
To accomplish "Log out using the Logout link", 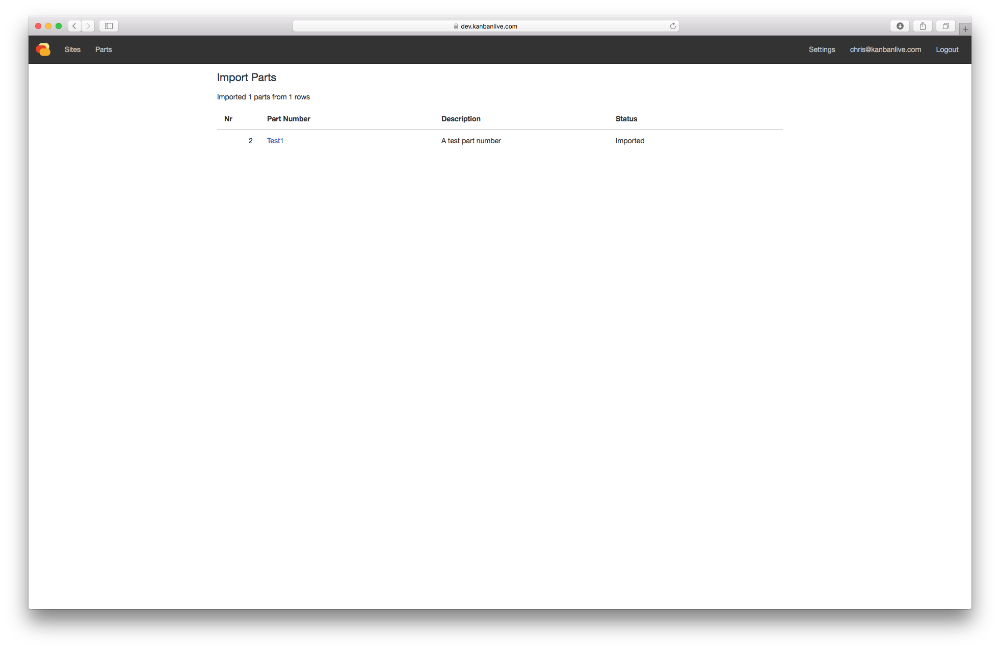I will (947, 50).
